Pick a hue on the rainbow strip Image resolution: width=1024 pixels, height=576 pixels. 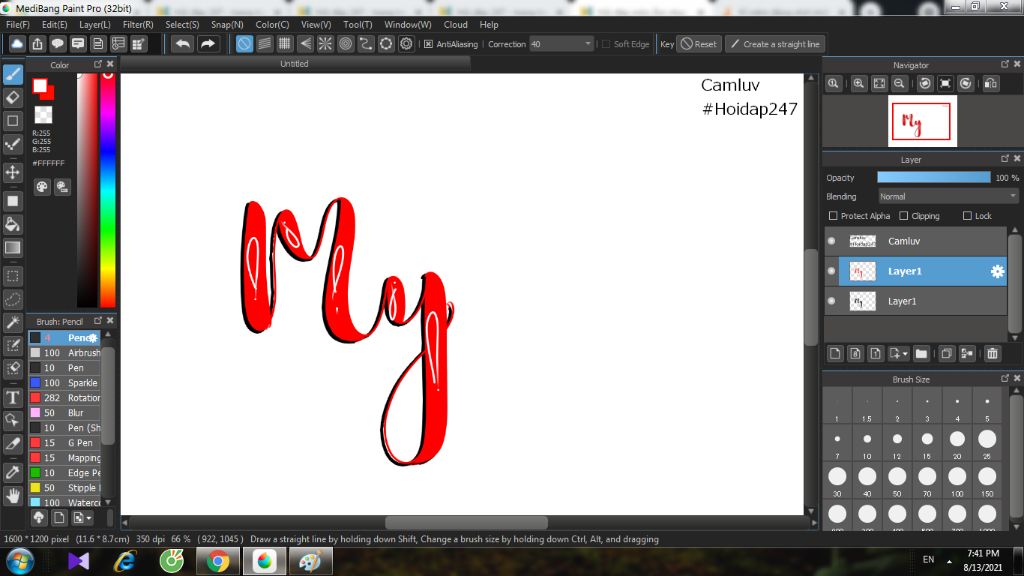108,189
